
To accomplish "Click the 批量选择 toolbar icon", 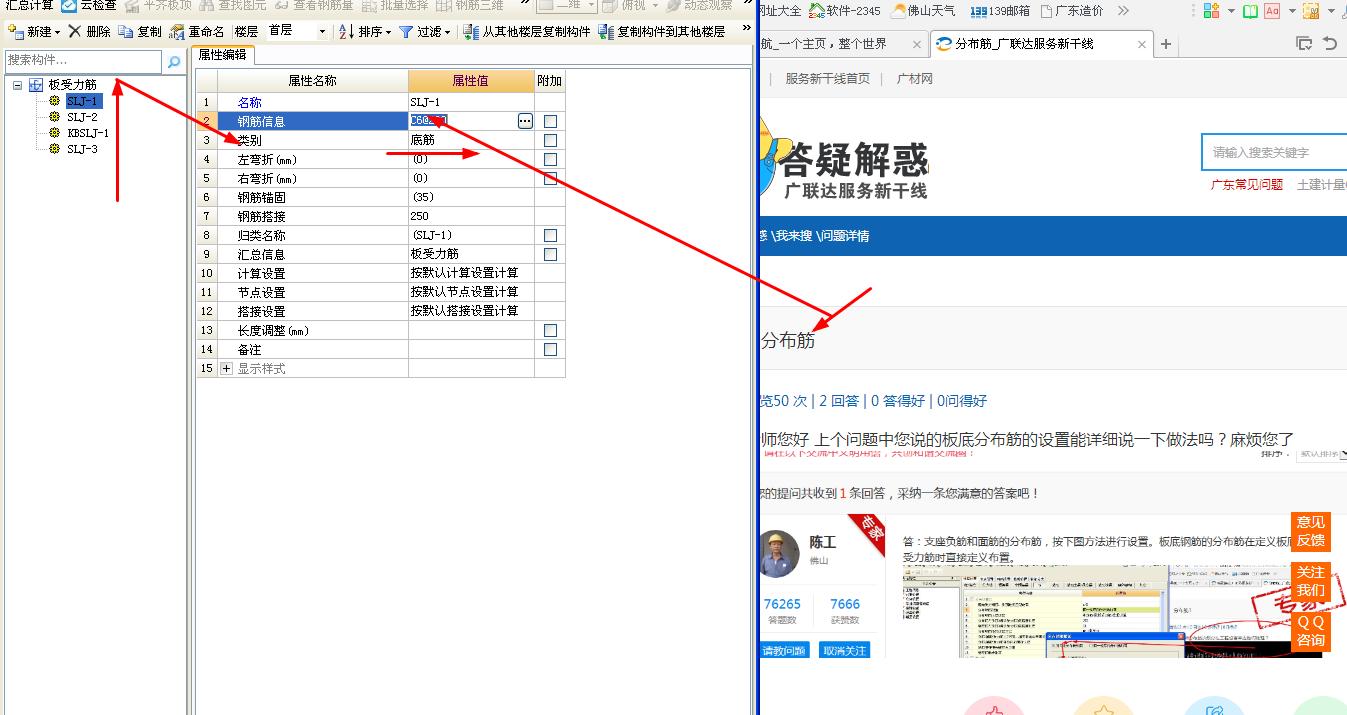I will pos(369,6).
